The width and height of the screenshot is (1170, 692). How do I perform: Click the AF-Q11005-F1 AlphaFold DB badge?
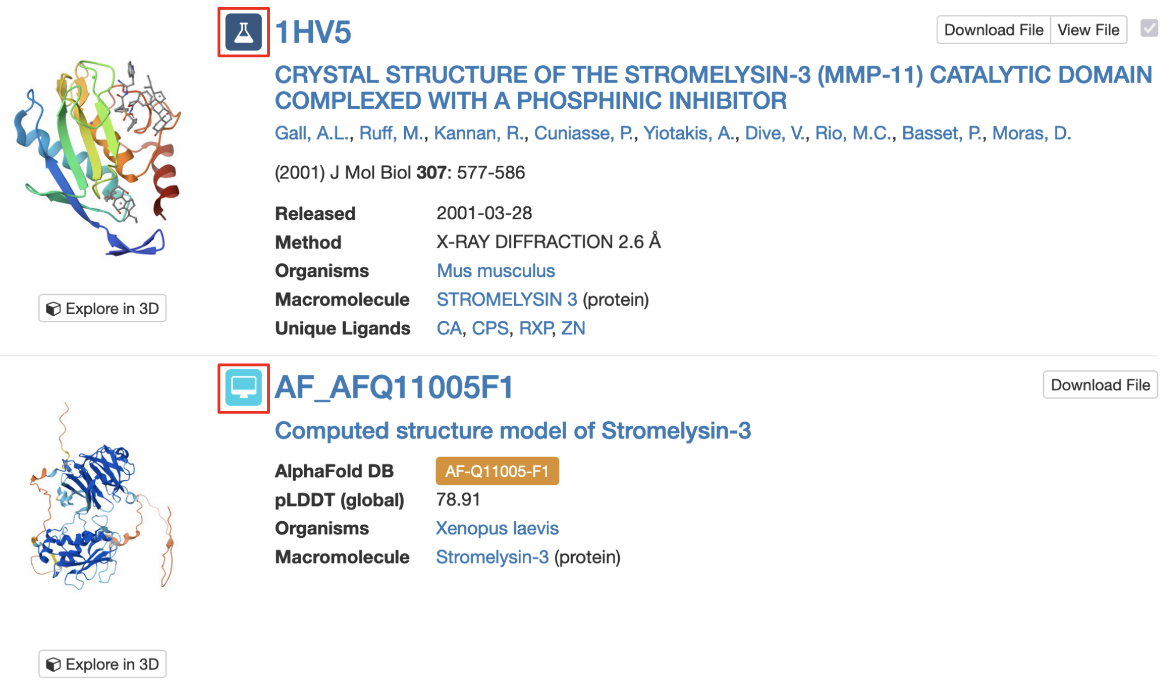click(x=497, y=472)
